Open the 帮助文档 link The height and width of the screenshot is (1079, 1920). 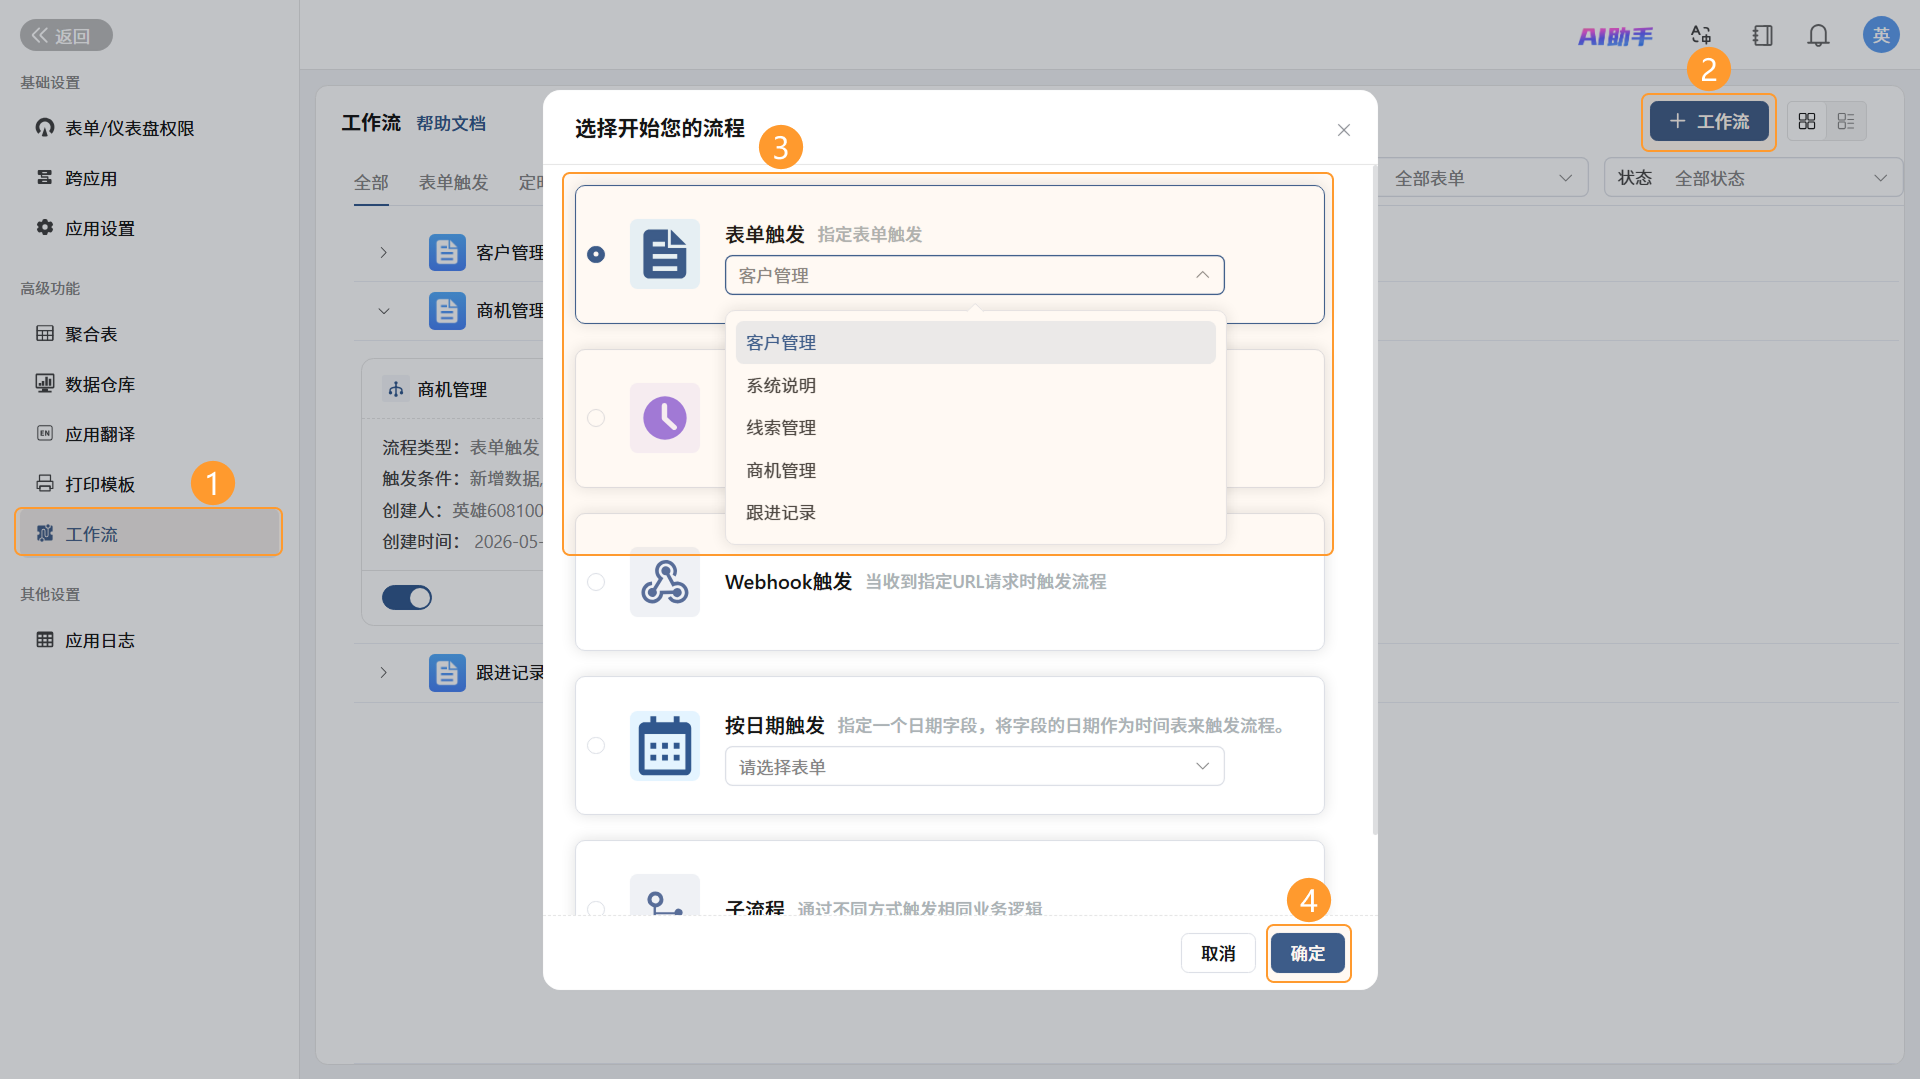[451, 123]
